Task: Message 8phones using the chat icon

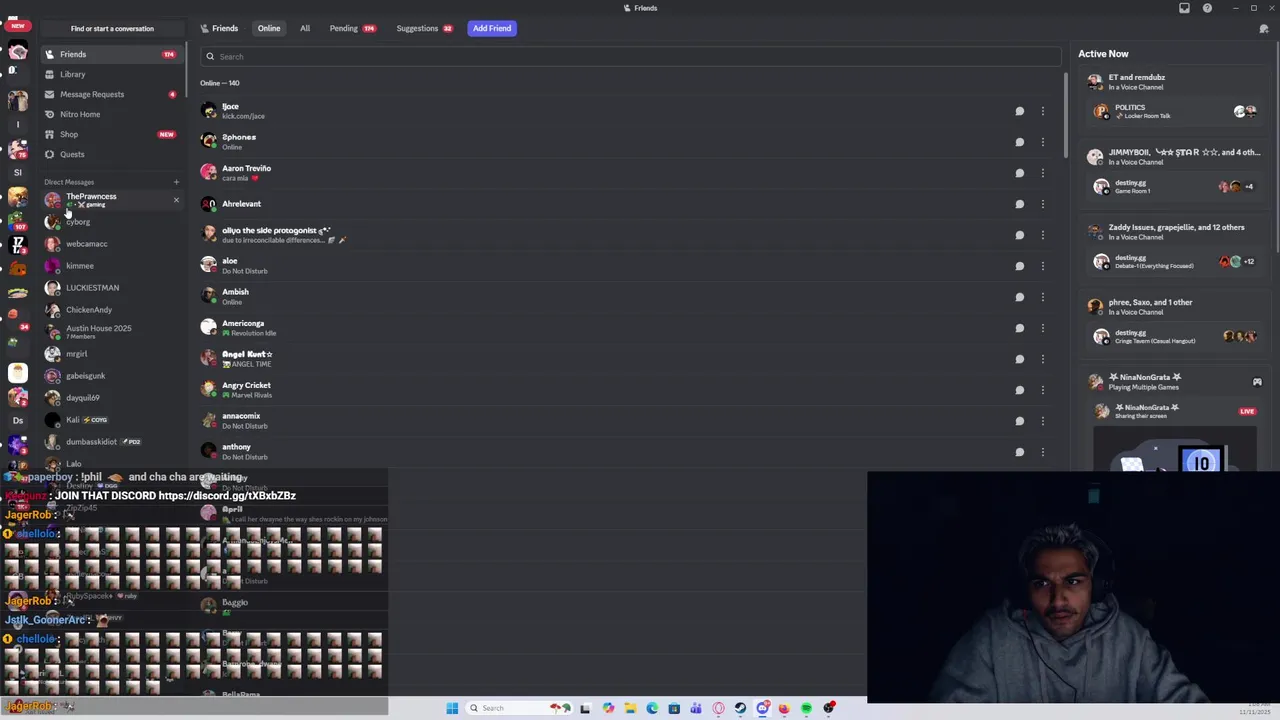Action: (1019, 142)
